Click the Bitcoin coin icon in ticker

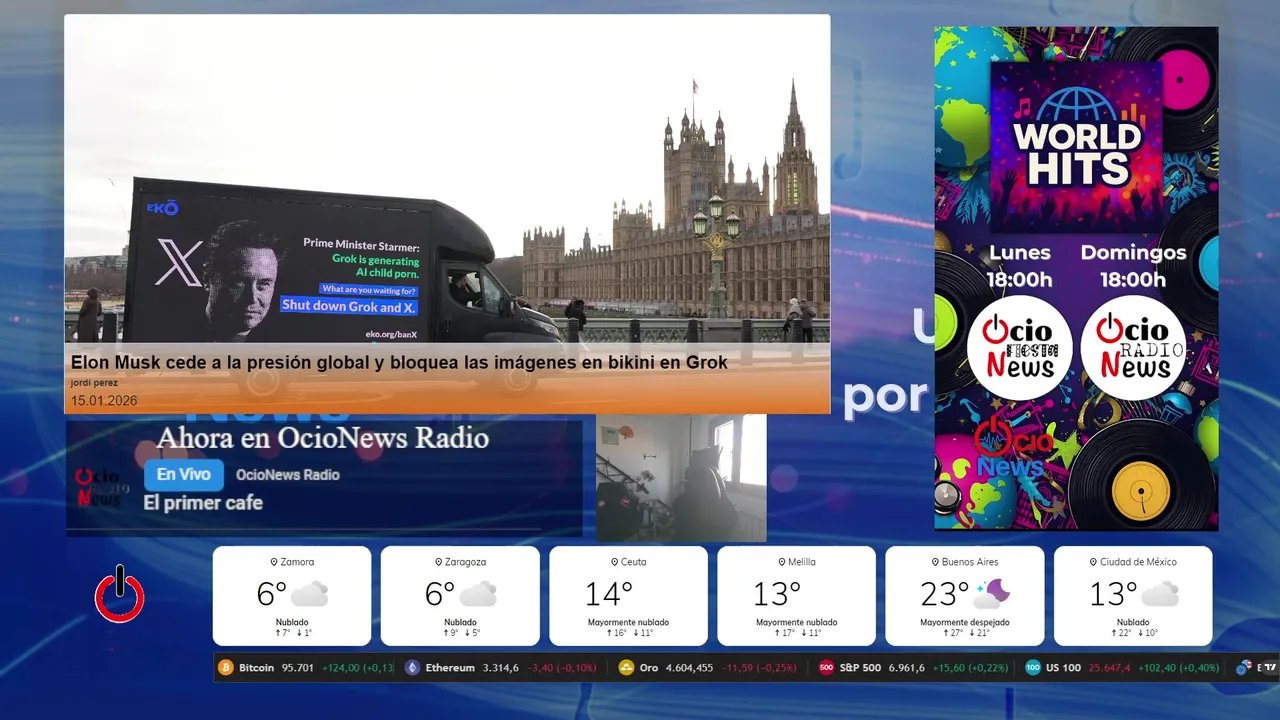coord(226,668)
